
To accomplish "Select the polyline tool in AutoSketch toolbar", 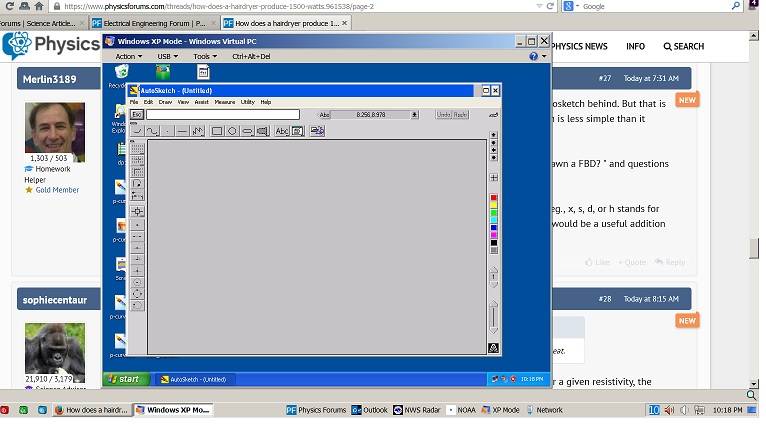I will 197,131.
